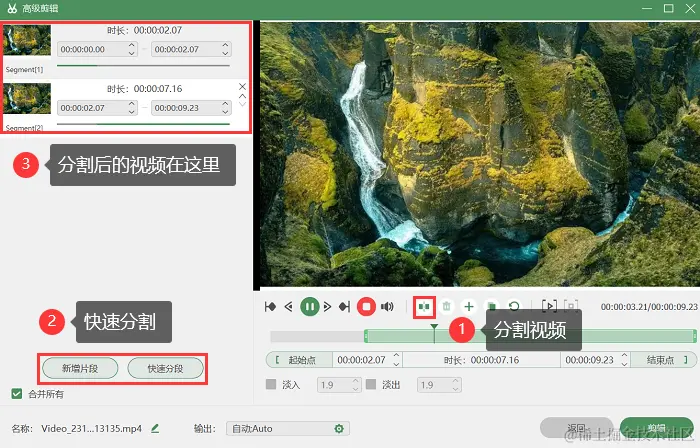Screen dimensions: 700x448
Task: Jump to the start of the video
Action: point(270,307)
